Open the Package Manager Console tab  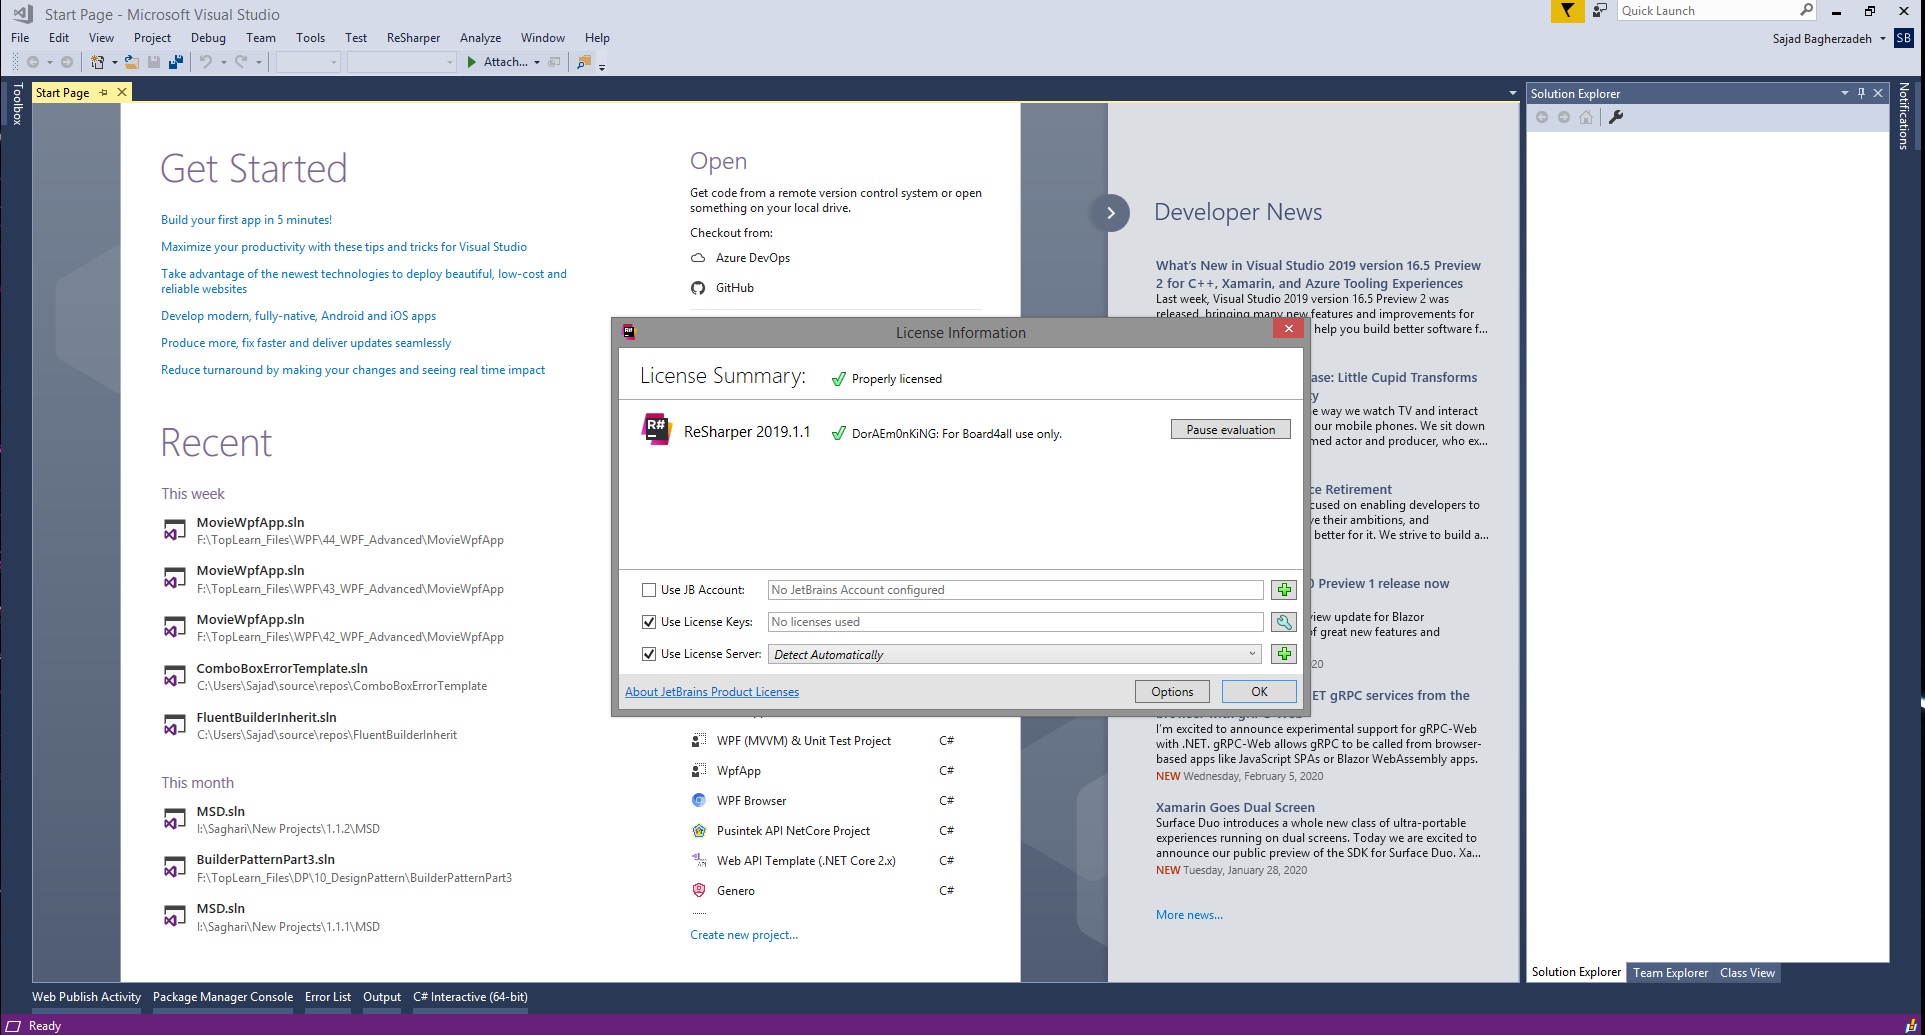pos(223,997)
